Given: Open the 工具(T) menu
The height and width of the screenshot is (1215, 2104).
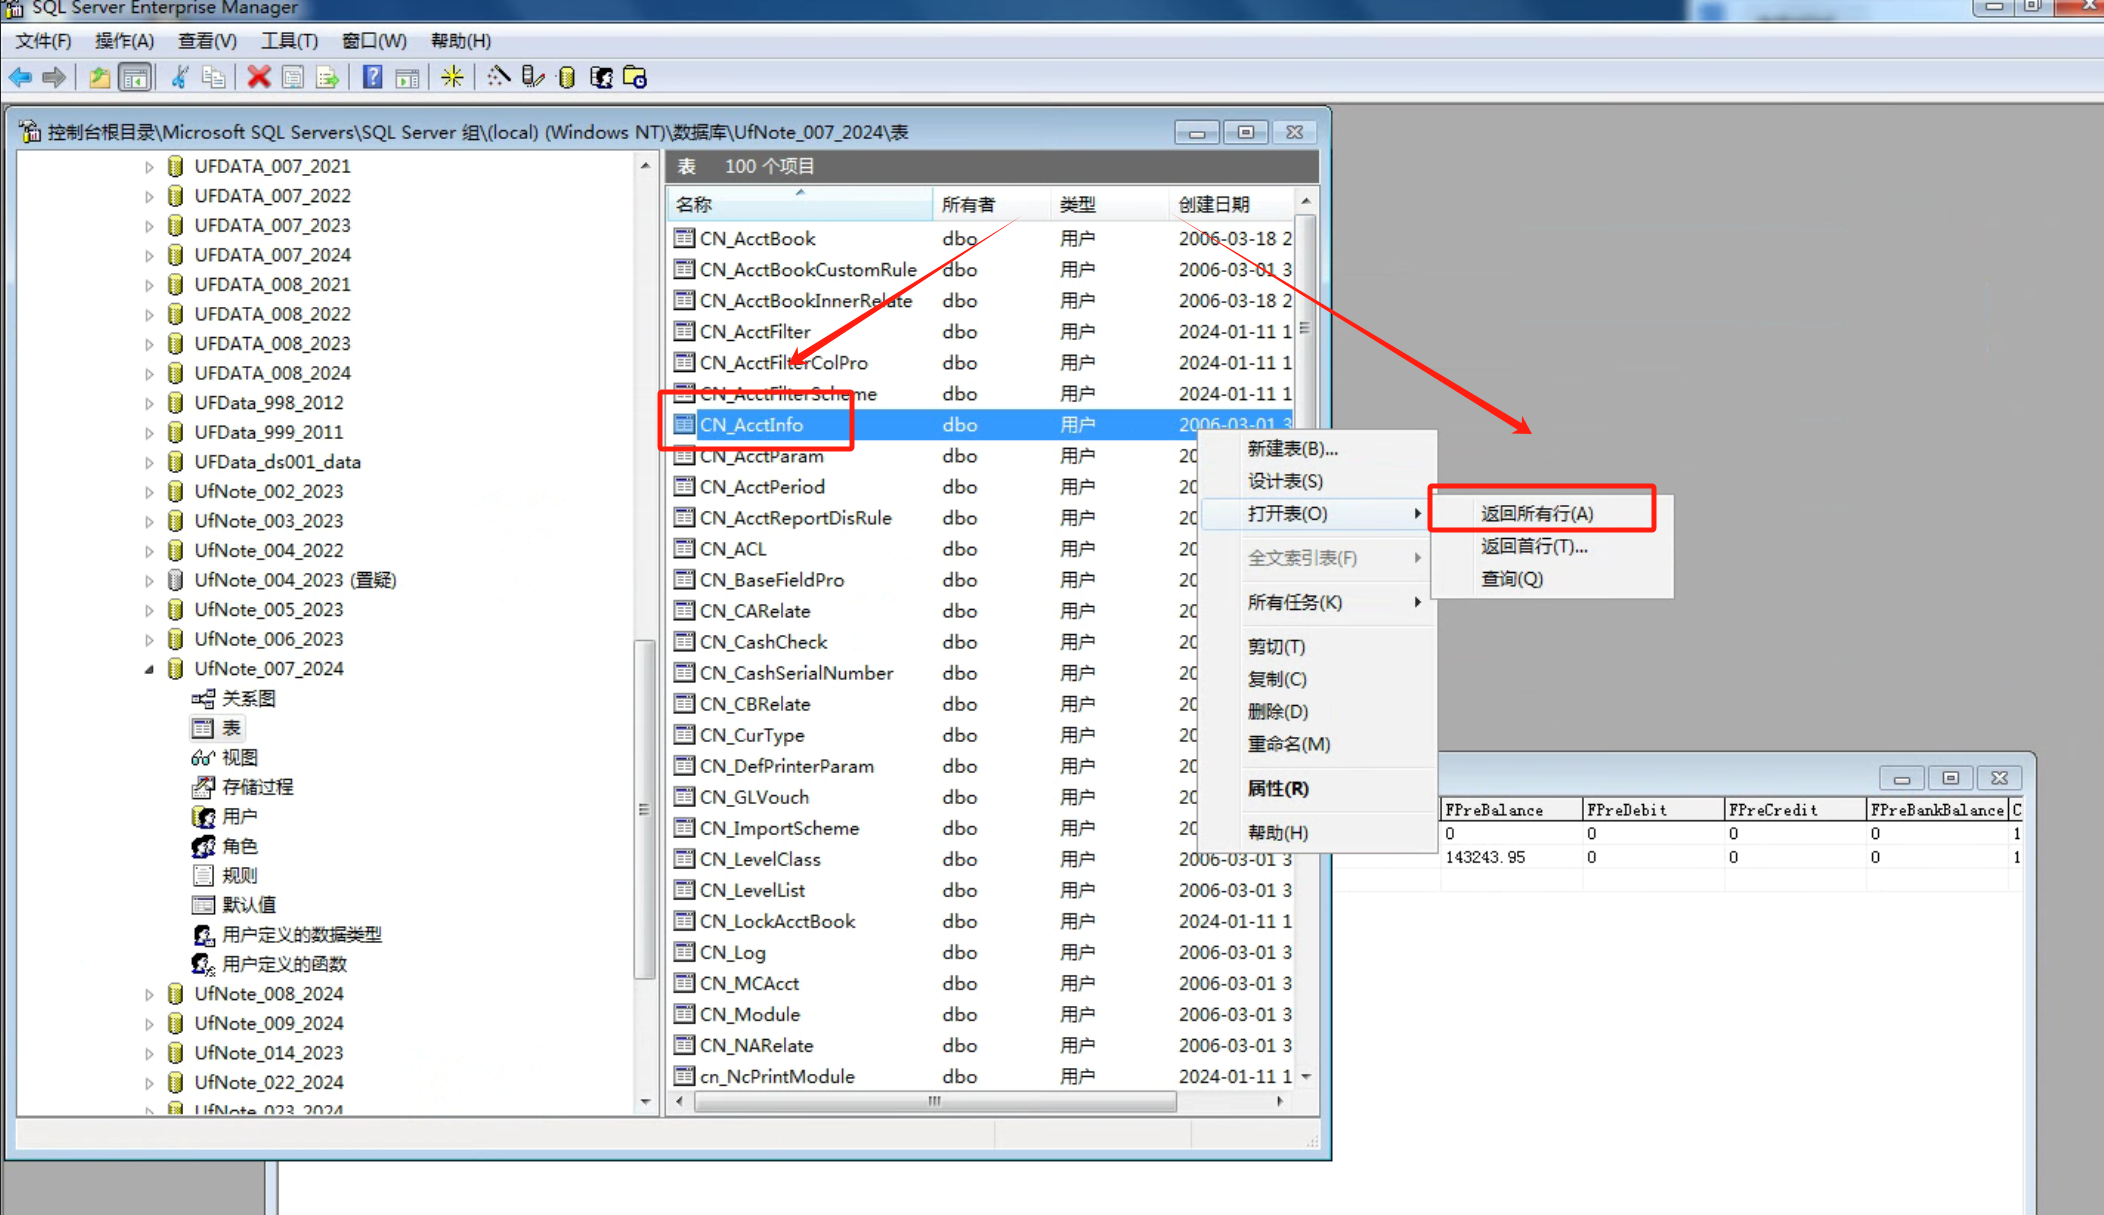Looking at the screenshot, I should (289, 41).
